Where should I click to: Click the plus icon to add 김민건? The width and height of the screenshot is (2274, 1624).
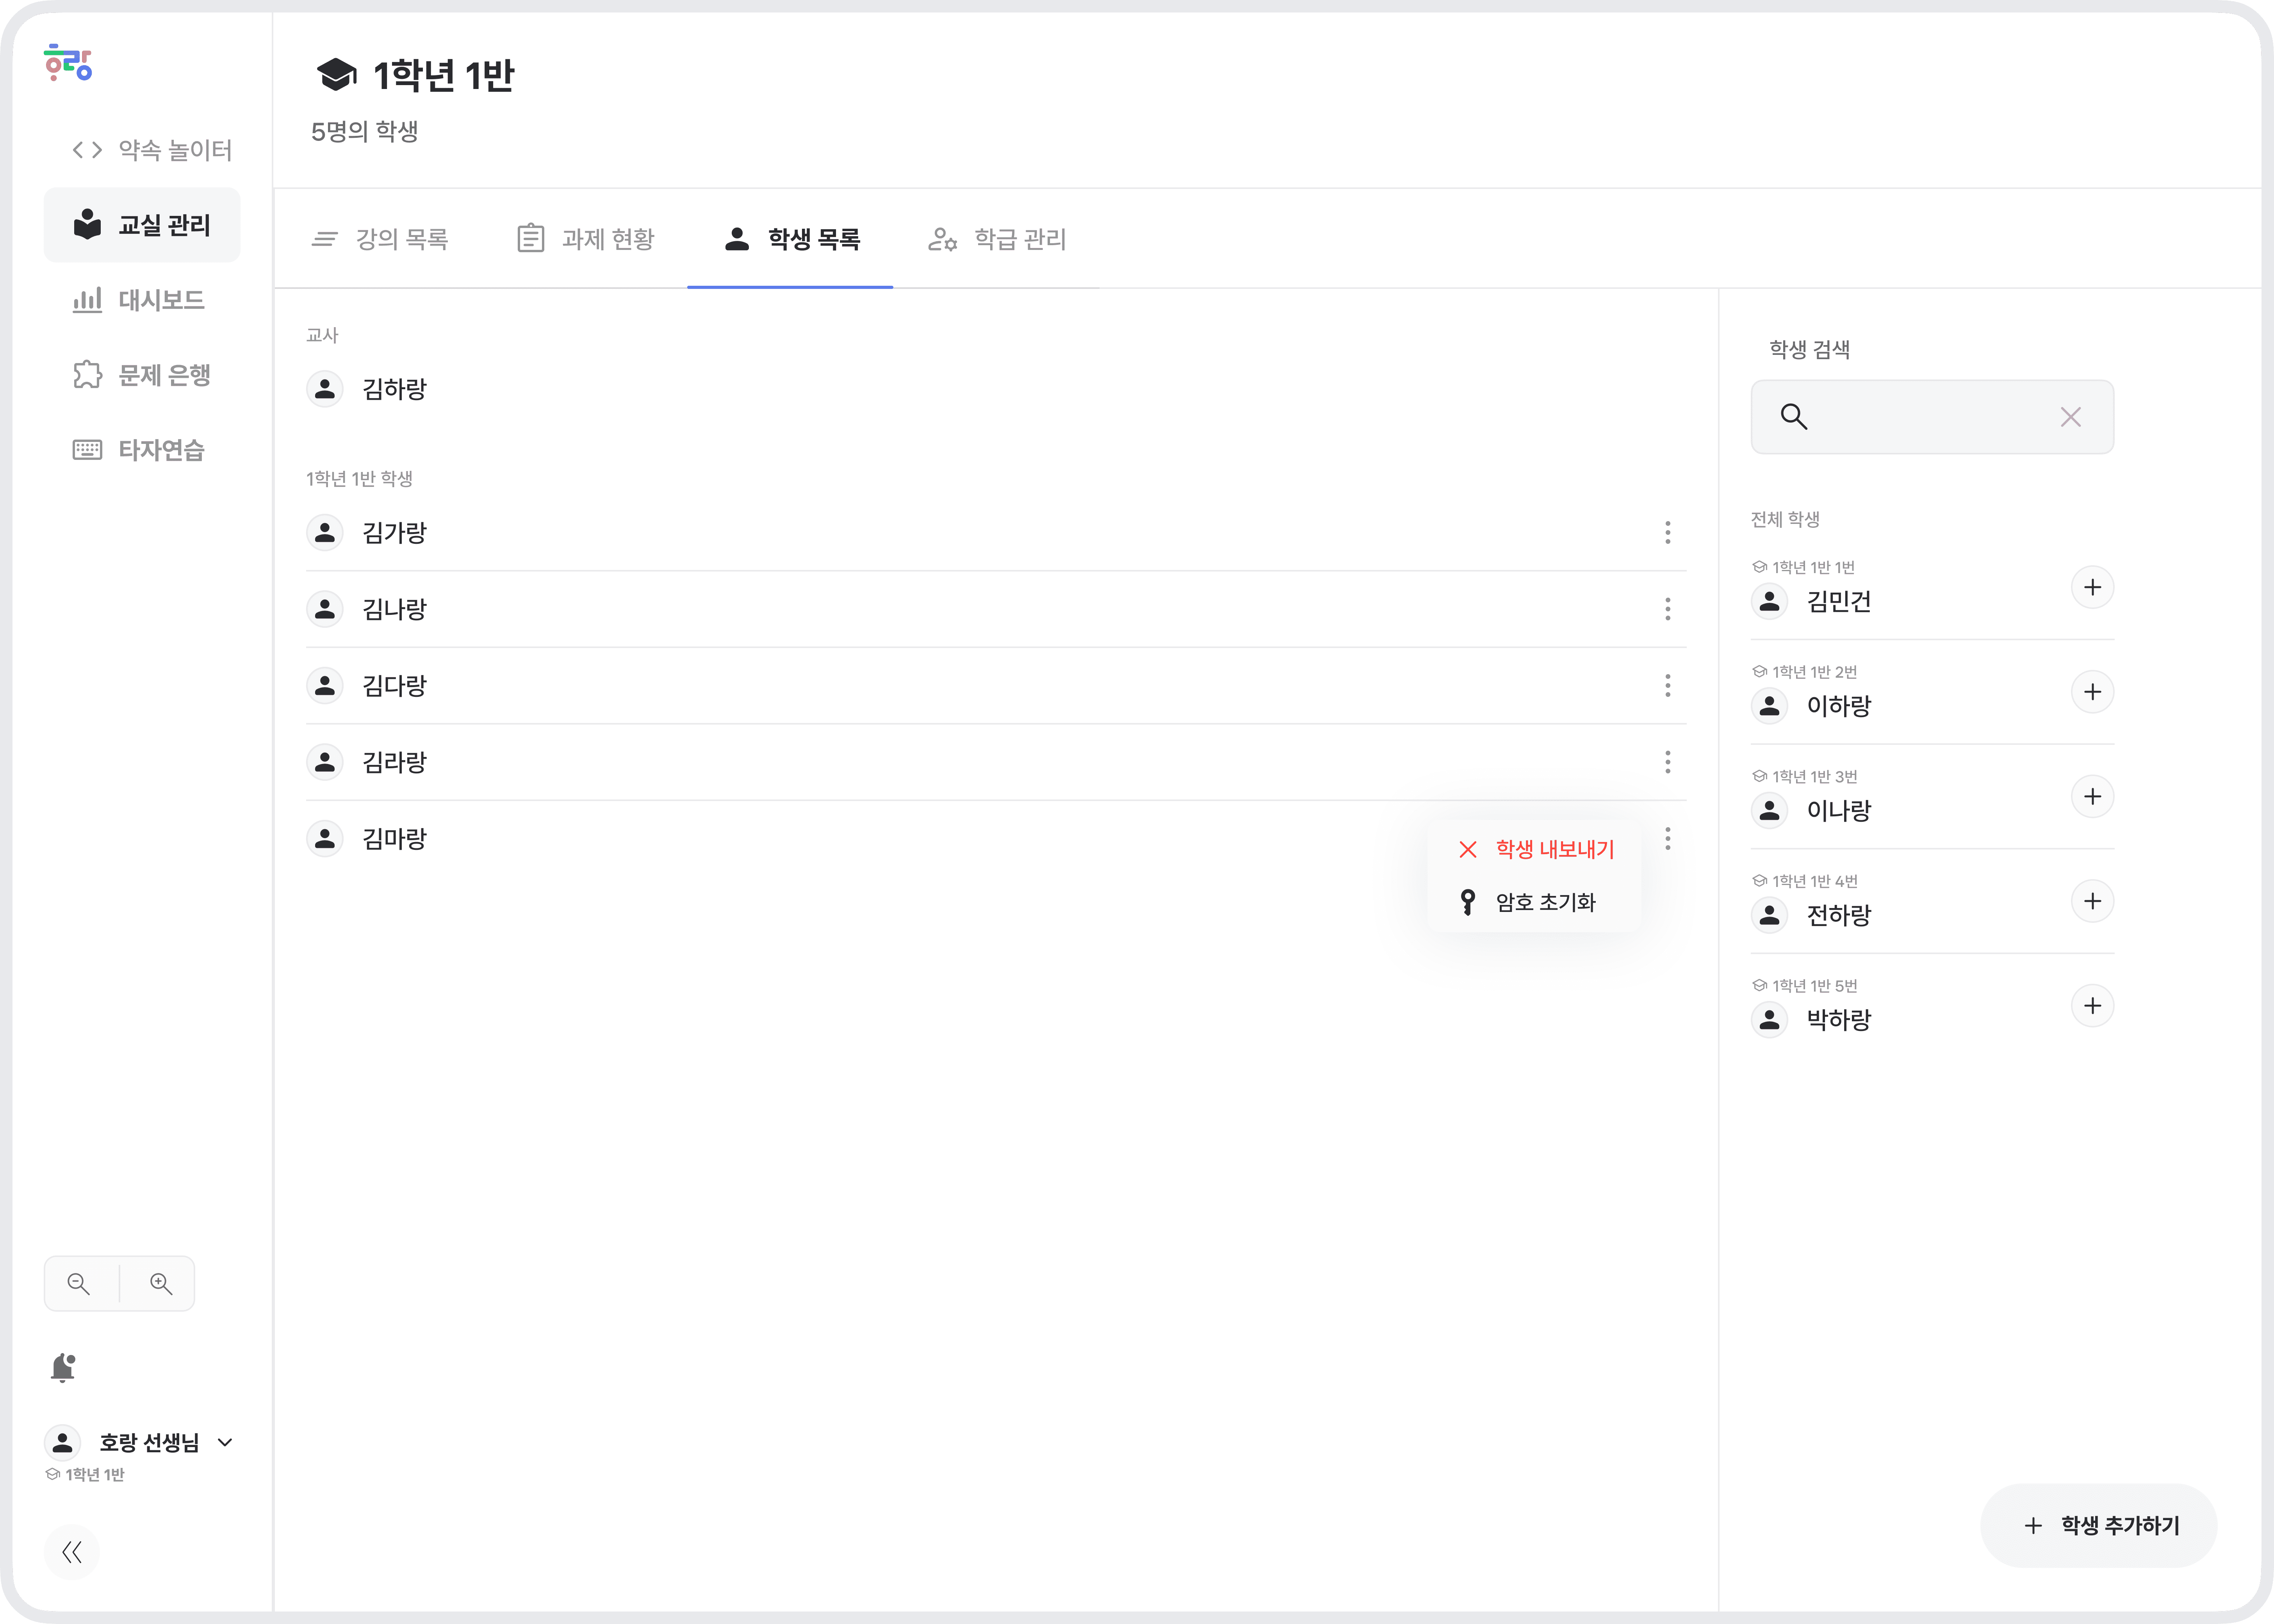[2092, 587]
